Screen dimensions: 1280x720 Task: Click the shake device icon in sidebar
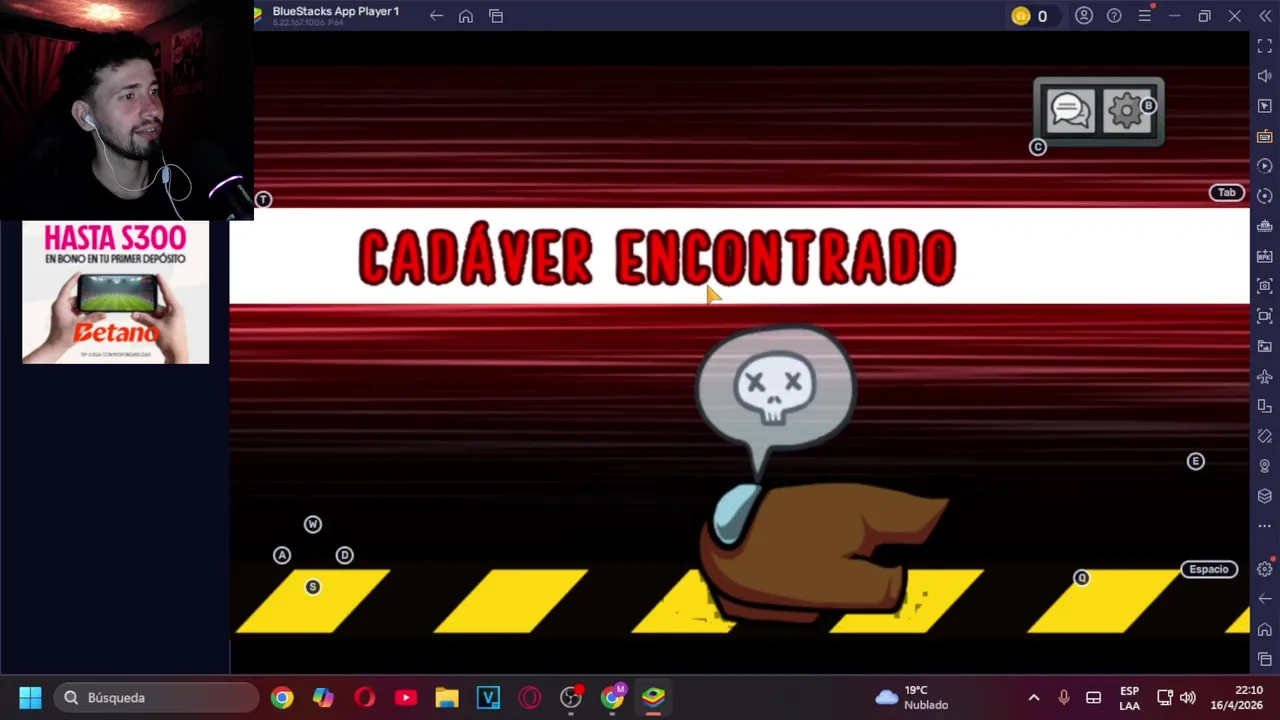[1265, 436]
